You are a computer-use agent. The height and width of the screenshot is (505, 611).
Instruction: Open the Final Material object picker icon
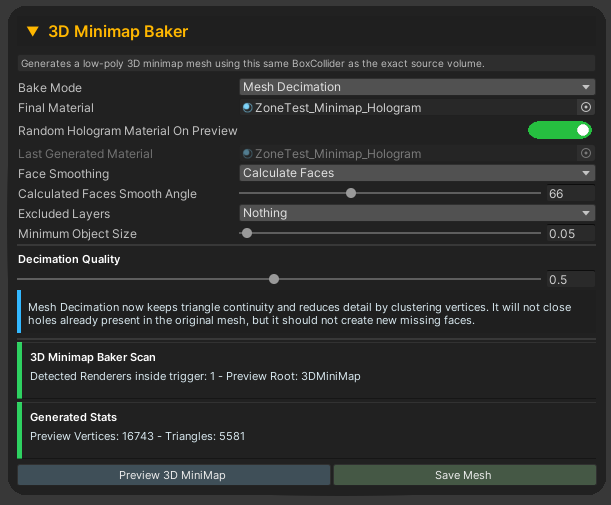(x=586, y=107)
